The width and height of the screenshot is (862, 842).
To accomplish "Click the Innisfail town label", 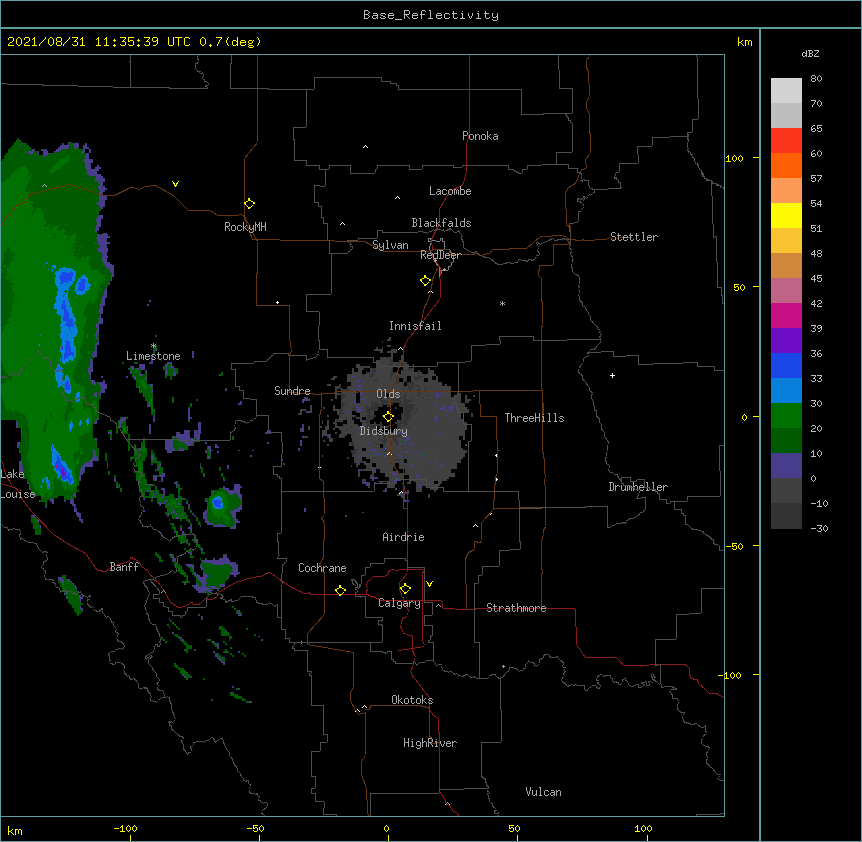I will click(415, 326).
